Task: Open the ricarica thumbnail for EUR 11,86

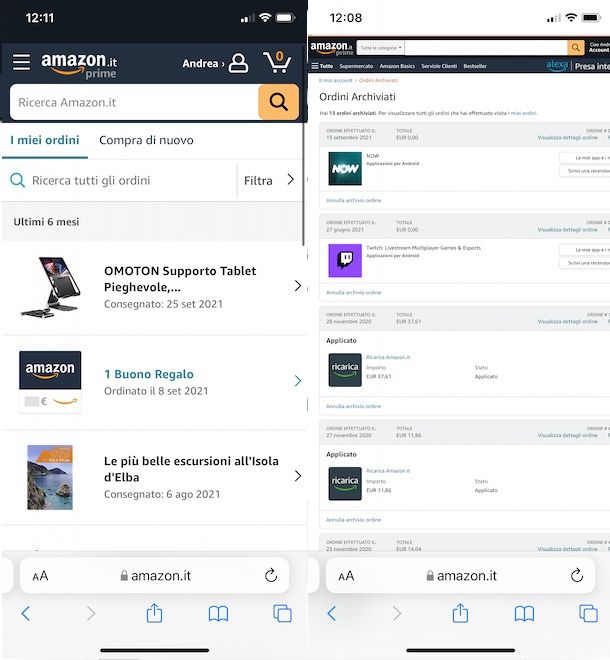Action: 345,483
